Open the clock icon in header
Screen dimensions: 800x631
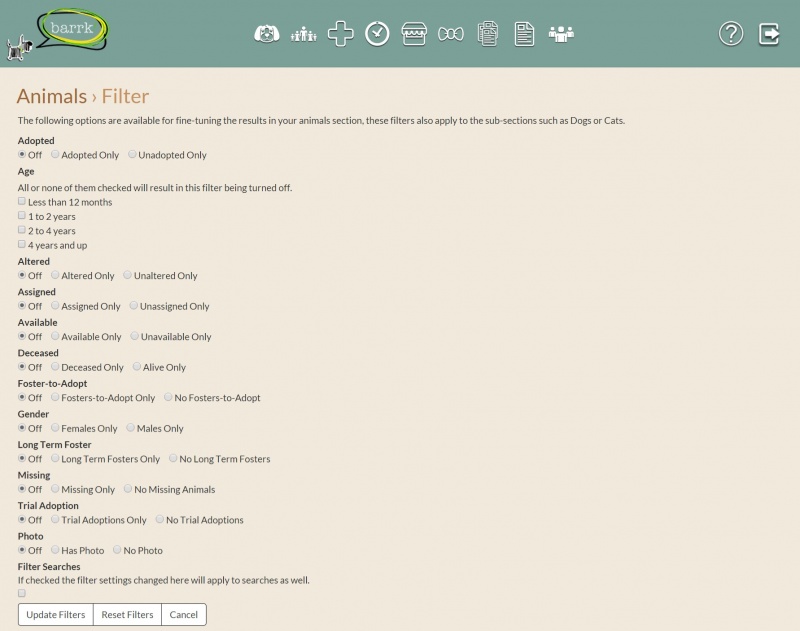pos(377,34)
